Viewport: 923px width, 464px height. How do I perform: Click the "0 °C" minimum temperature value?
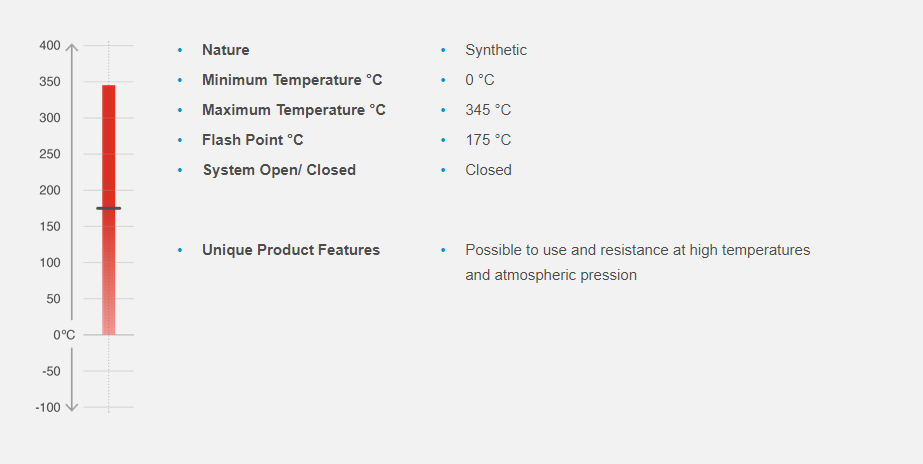[x=480, y=80]
